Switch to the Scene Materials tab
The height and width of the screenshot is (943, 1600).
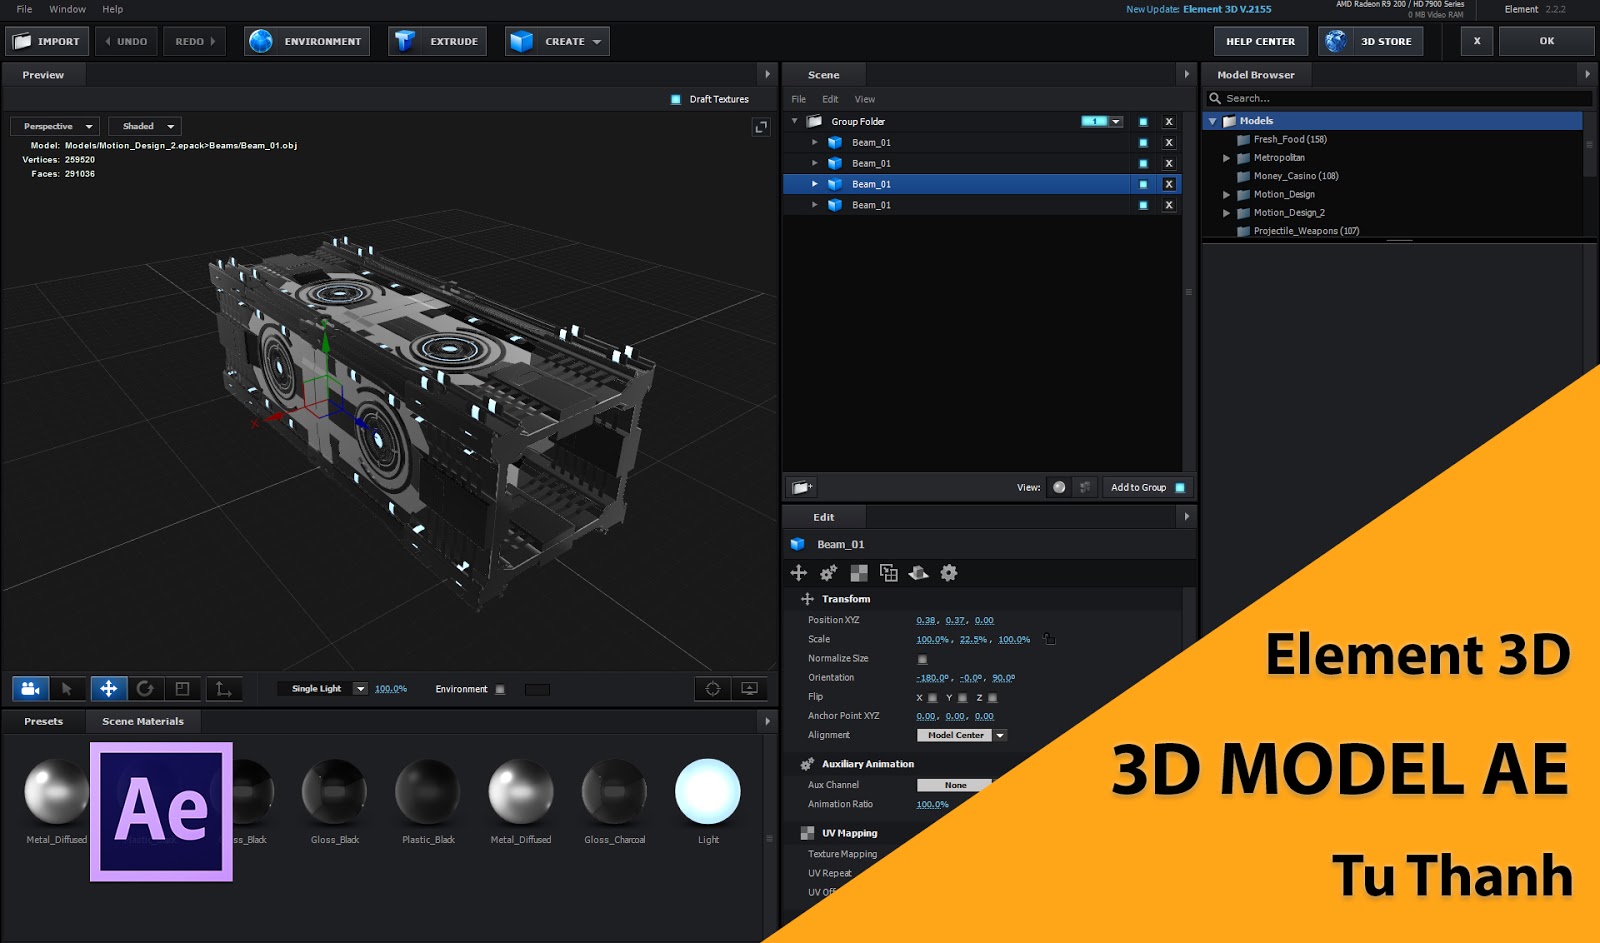(143, 721)
